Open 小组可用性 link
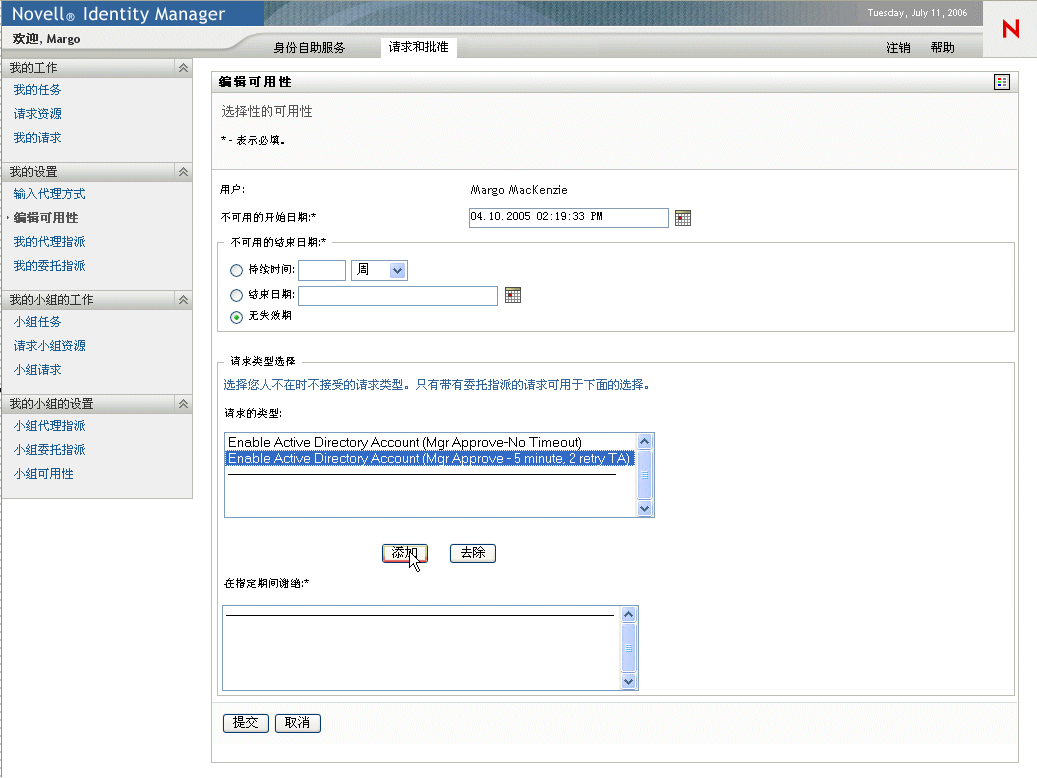This screenshot has height=778, width=1037. pyautogui.click(x=44, y=474)
